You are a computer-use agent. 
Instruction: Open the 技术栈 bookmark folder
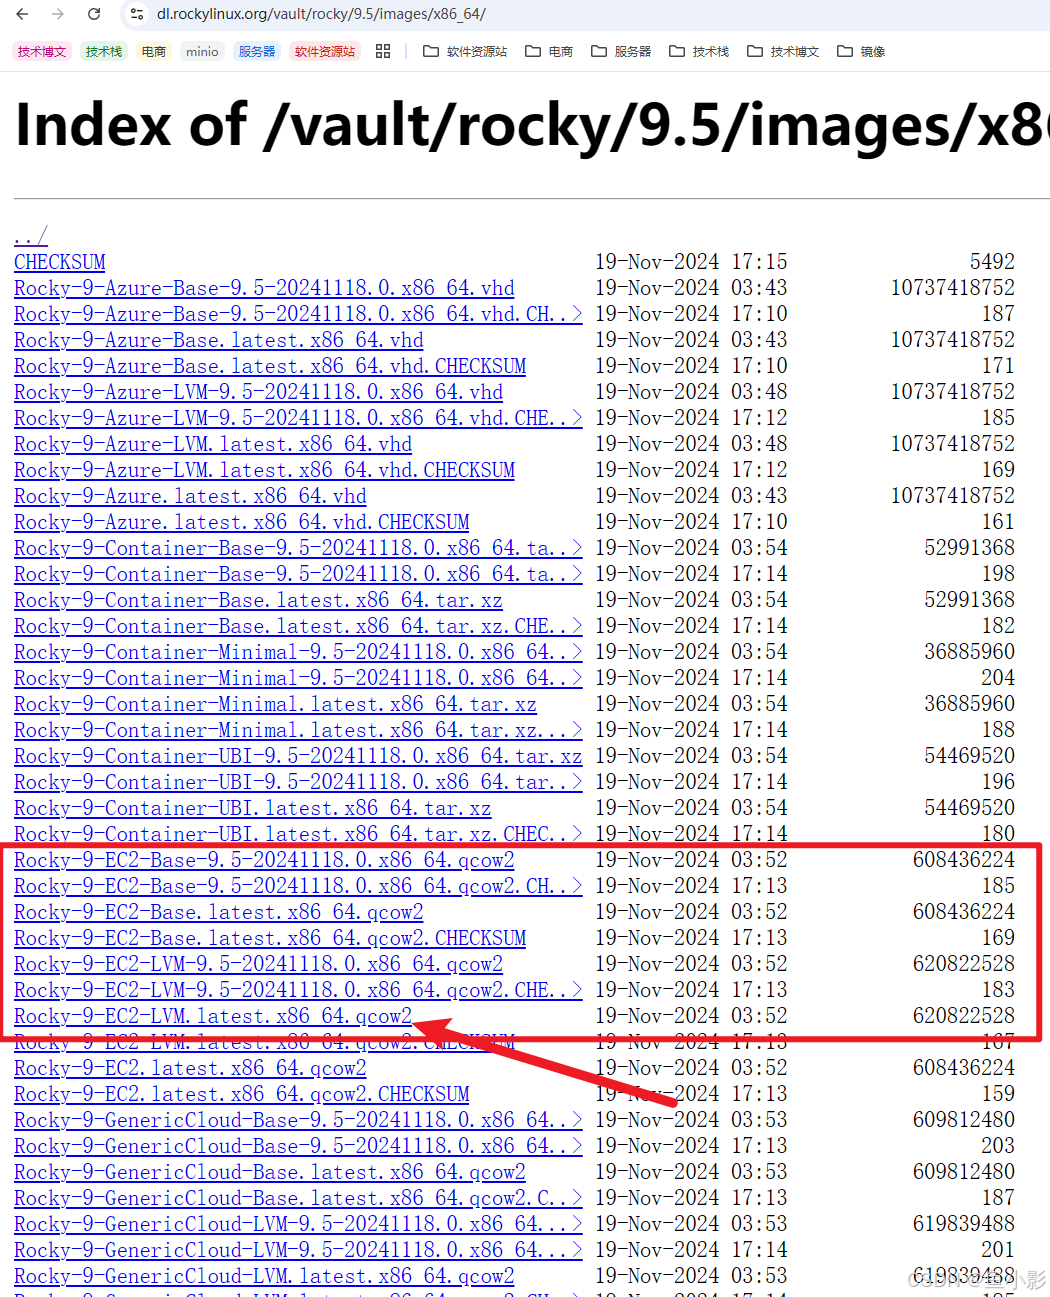coord(699,51)
